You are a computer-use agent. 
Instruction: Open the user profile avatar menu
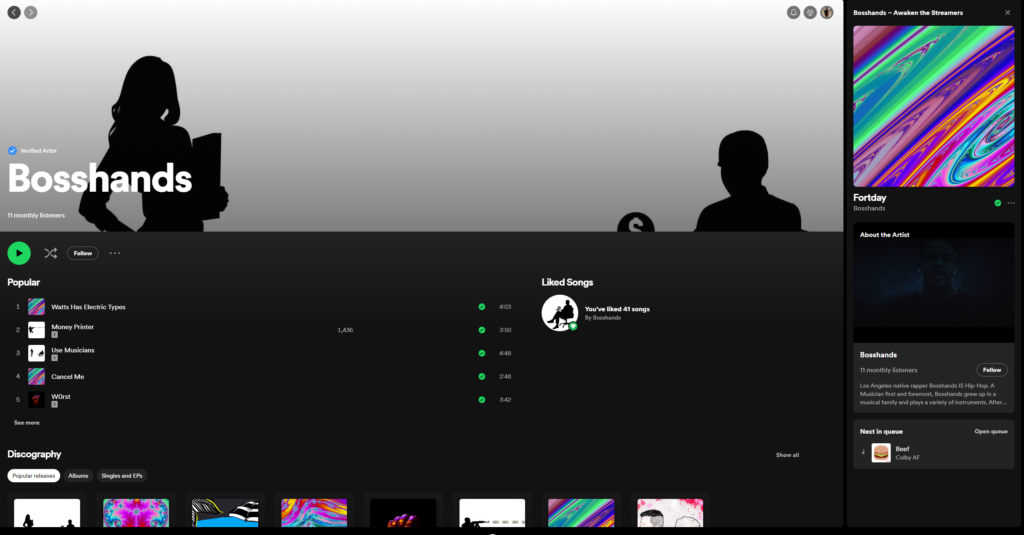[827, 12]
